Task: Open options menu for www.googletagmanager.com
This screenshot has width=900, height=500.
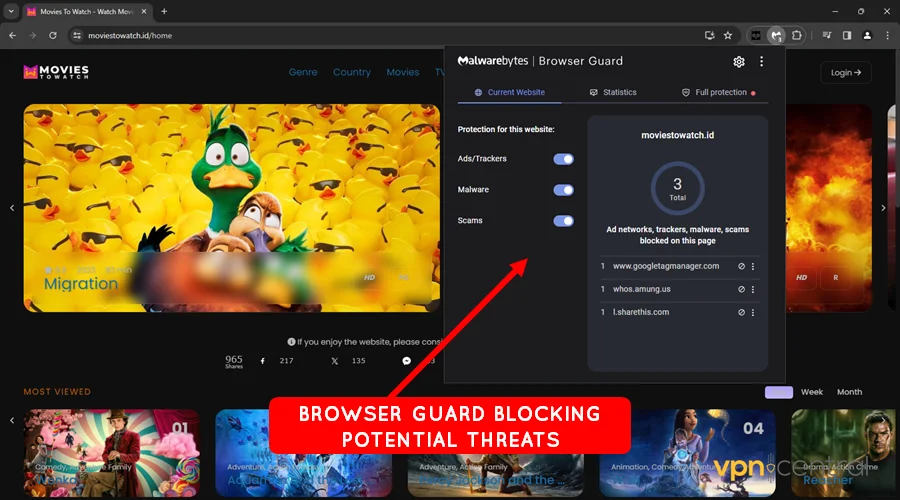Action: [753, 266]
